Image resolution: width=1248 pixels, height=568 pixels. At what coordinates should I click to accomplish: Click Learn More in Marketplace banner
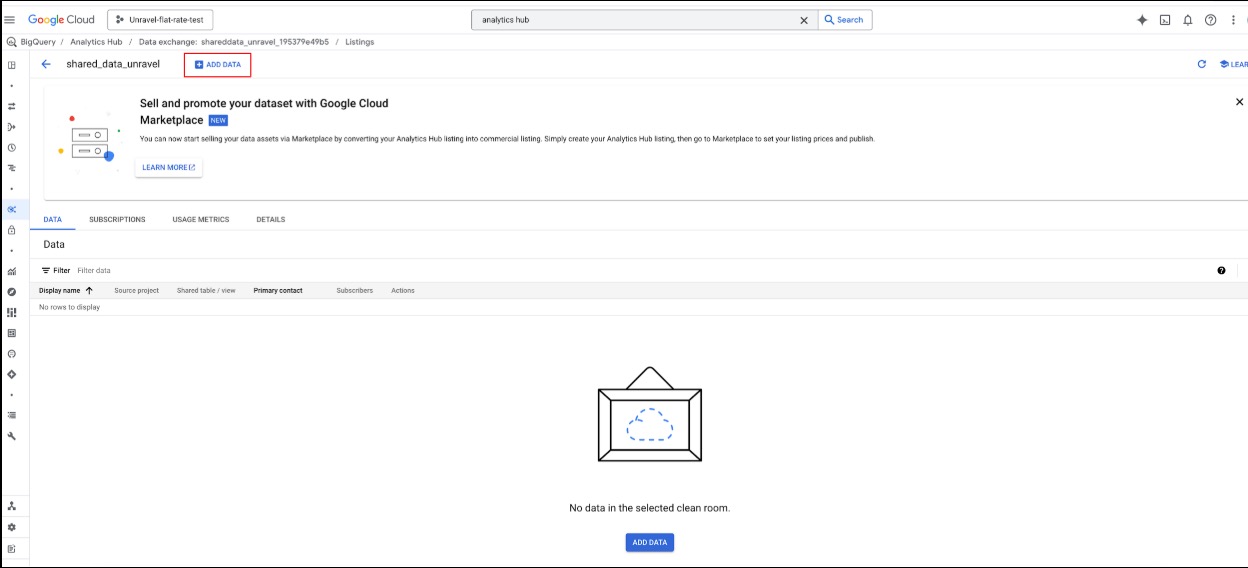(169, 167)
